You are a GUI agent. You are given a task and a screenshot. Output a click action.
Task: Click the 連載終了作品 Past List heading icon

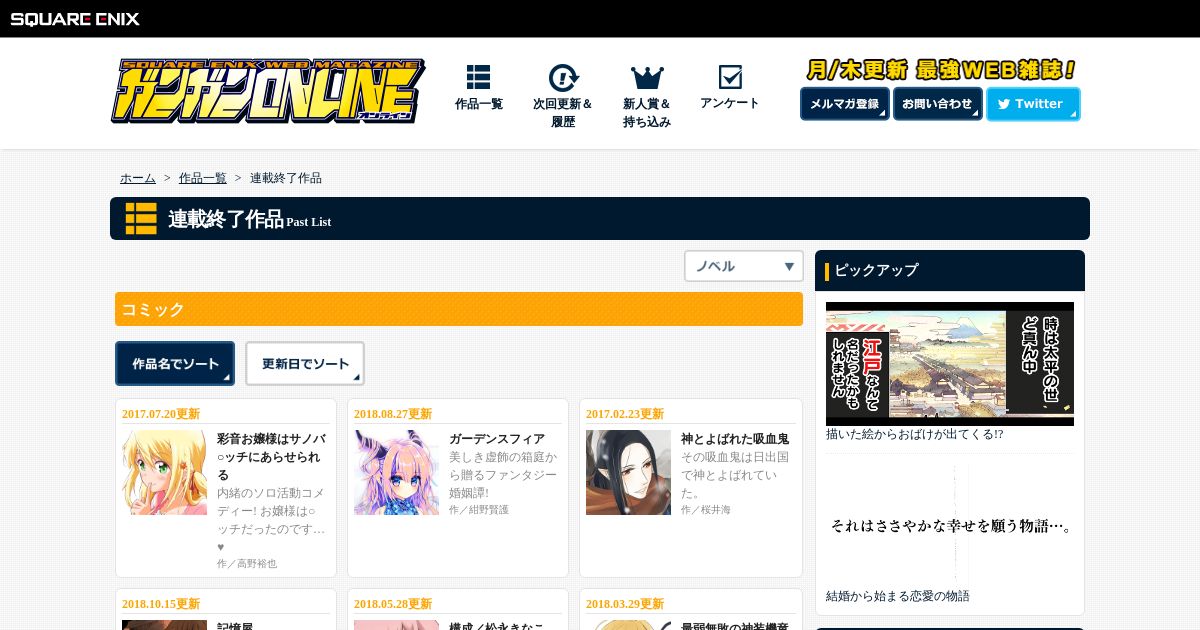141,218
